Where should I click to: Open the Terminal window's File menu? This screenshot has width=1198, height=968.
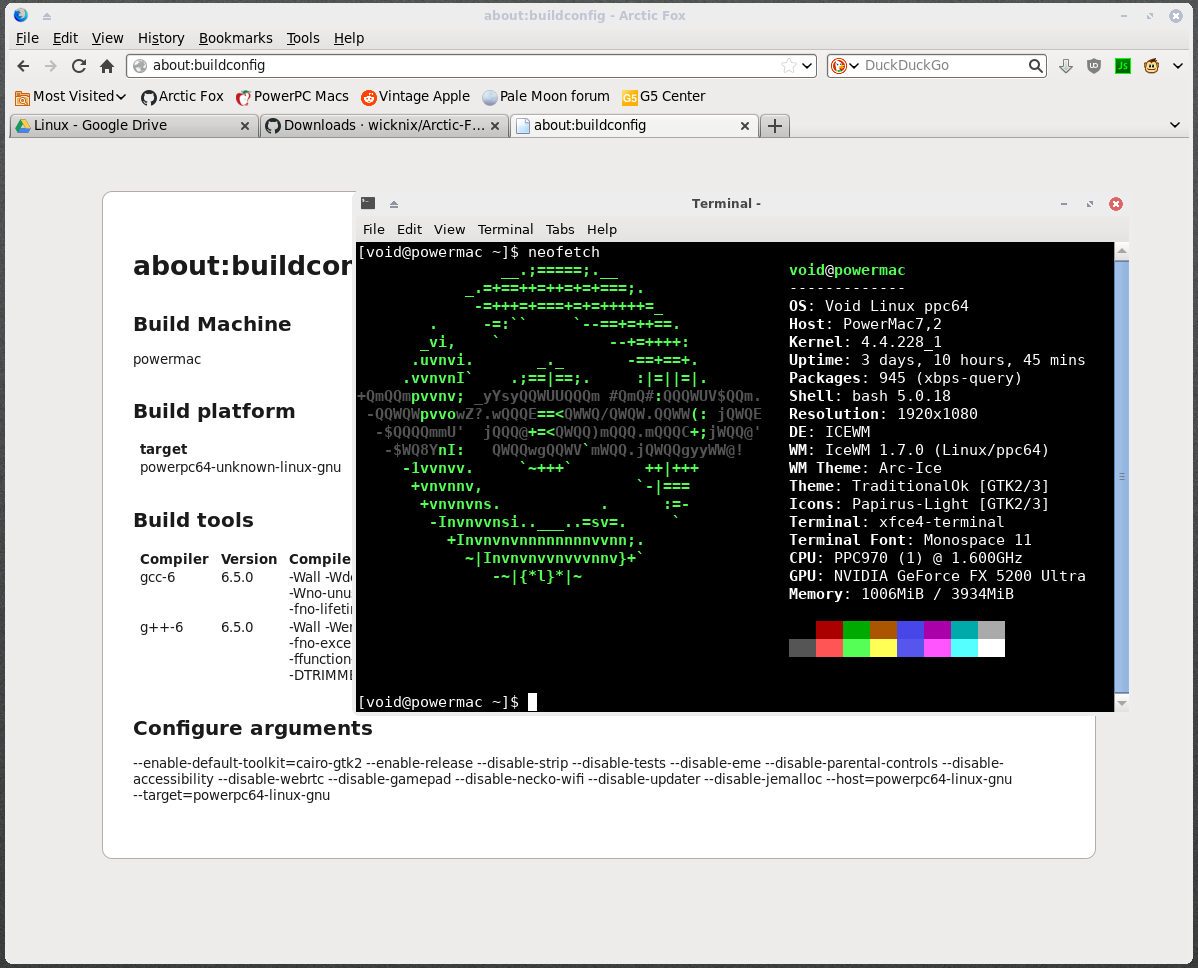click(x=374, y=229)
